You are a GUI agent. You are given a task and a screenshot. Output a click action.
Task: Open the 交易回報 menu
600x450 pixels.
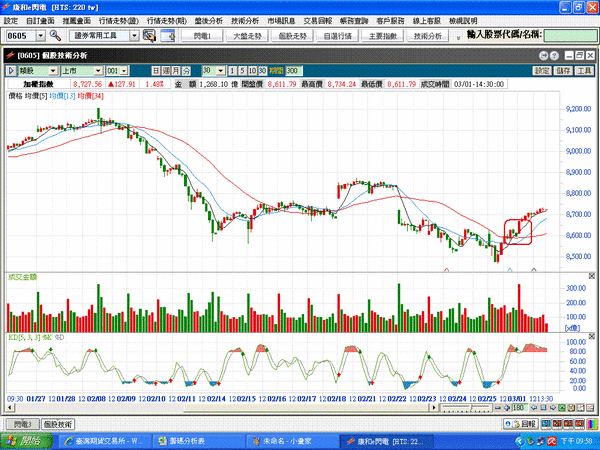tap(318, 21)
